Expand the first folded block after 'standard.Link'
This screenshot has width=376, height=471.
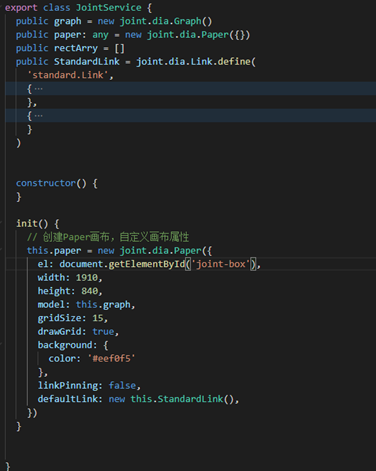pos(39,89)
